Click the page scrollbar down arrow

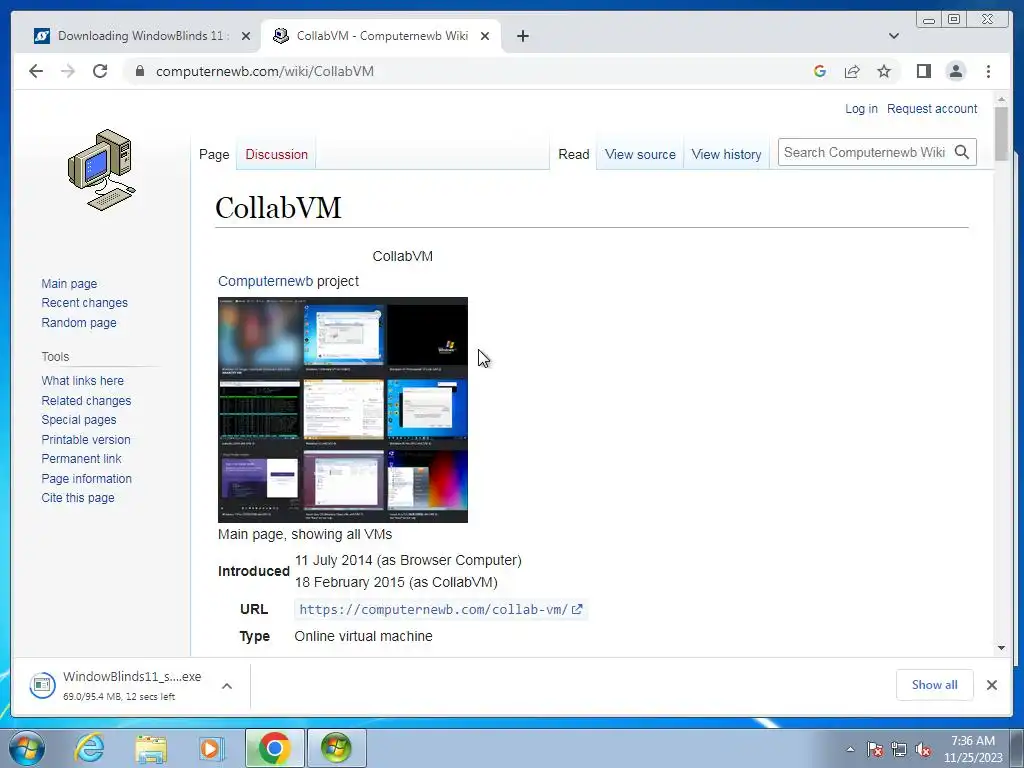pyautogui.click(x=1001, y=648)
